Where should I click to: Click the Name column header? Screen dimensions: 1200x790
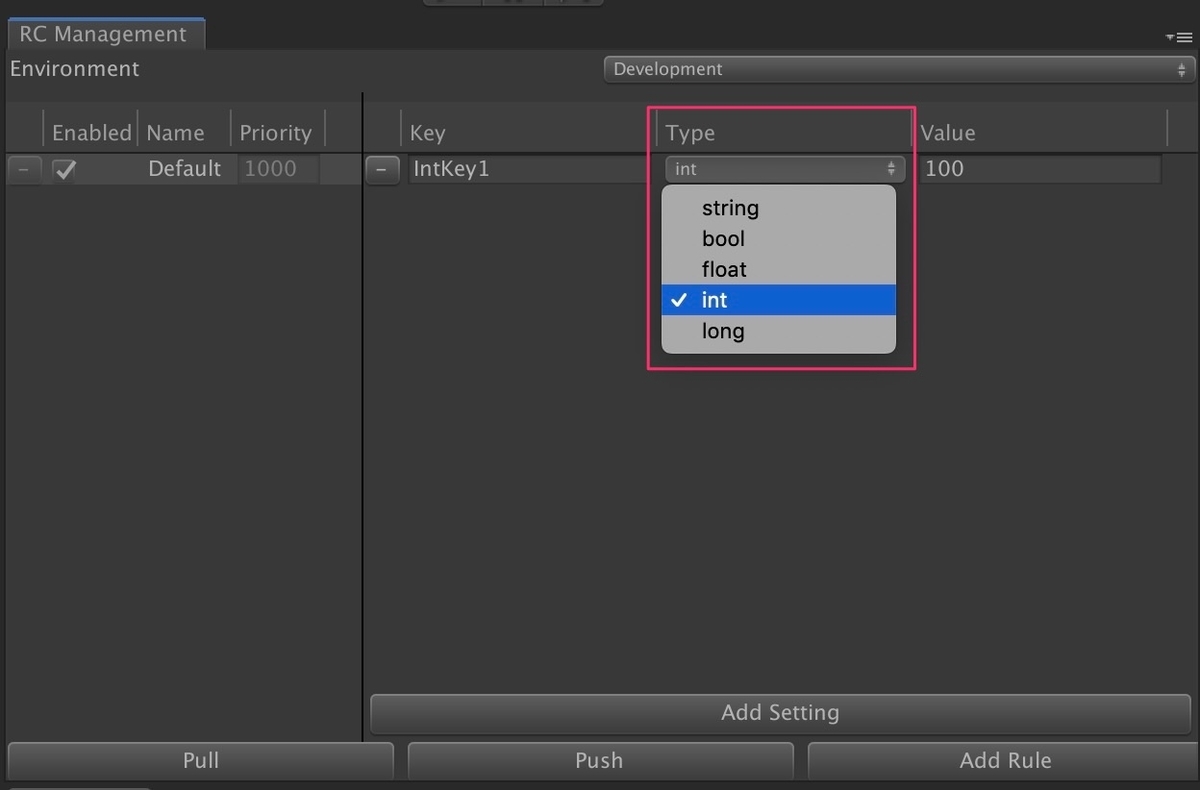tap(175, 133)
